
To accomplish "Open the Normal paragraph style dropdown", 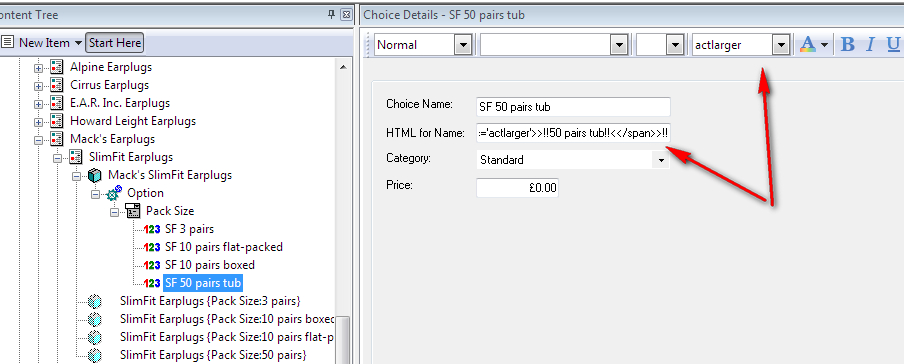I will pos(462,44).
